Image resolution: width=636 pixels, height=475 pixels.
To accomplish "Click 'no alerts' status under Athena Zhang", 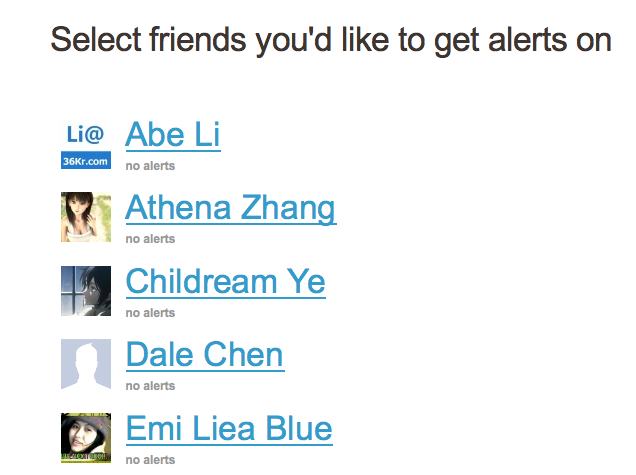I will click(150, 239).
